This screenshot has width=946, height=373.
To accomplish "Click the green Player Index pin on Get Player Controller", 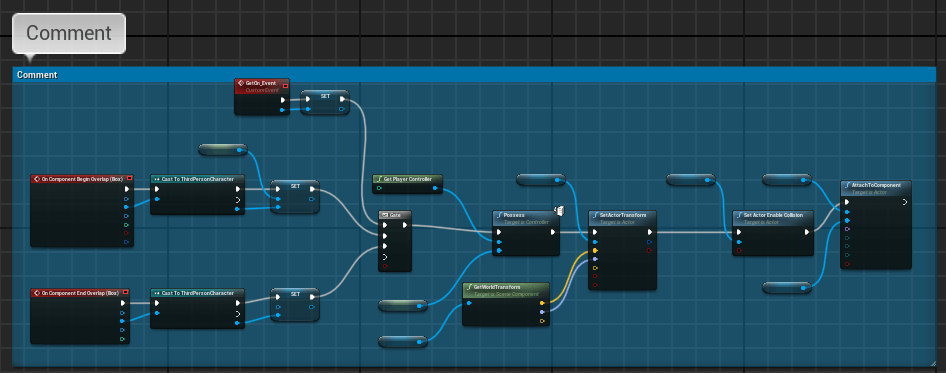I will click(378, 188).
